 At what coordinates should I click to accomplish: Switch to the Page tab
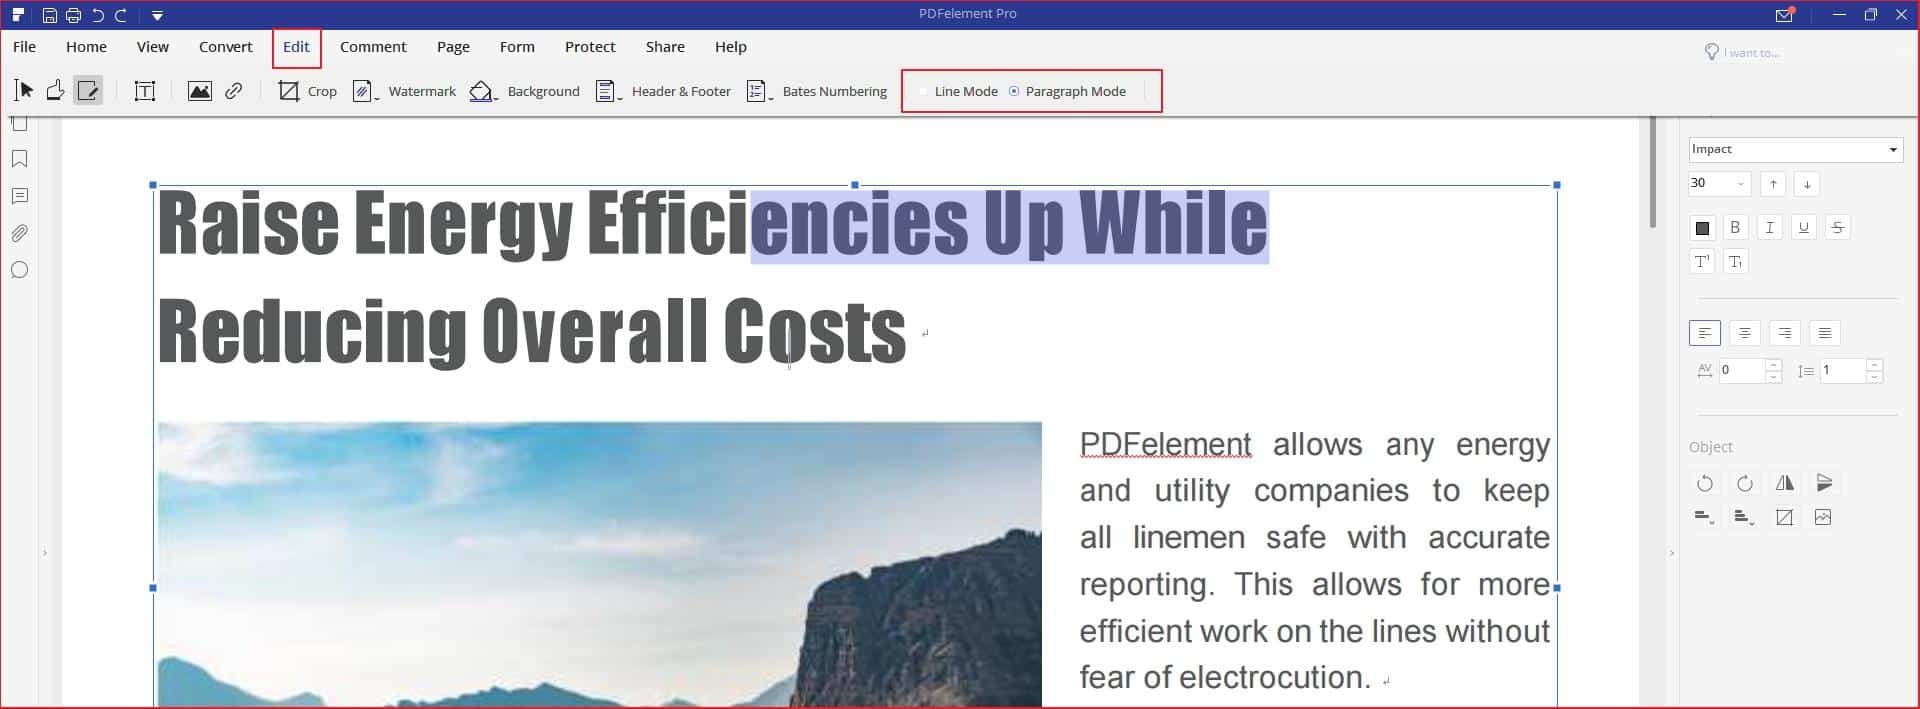tap(453, 47)
